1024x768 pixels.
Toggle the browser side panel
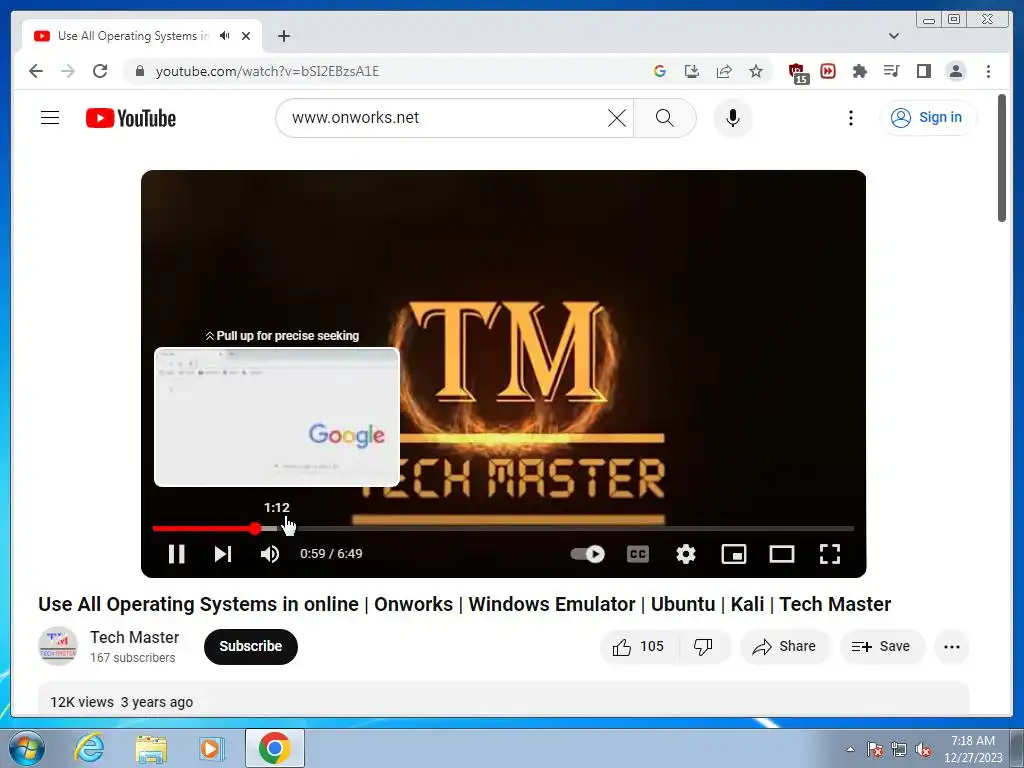923,71
